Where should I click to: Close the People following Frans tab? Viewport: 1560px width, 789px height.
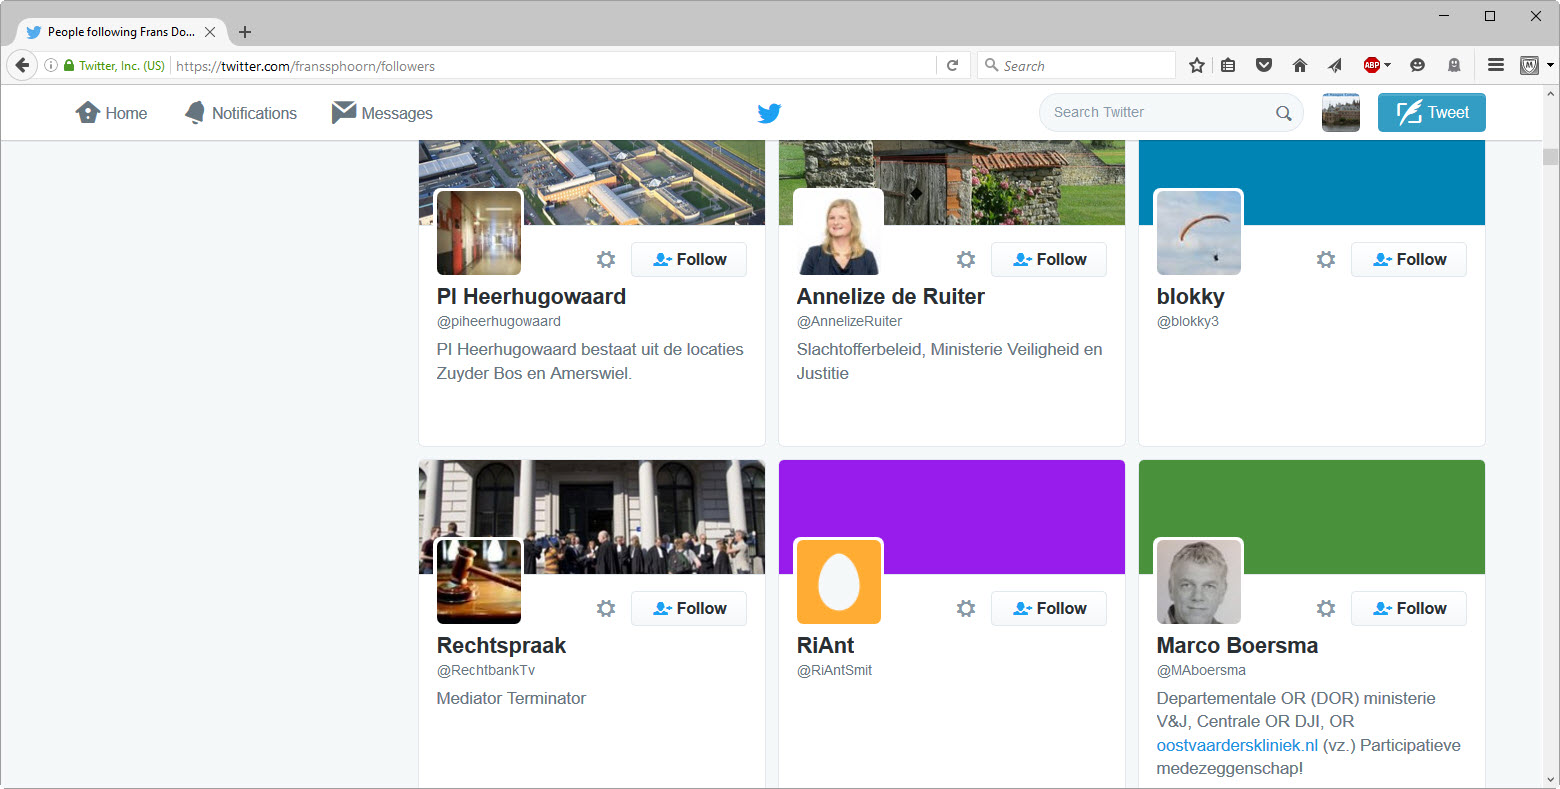coord(210,32)
